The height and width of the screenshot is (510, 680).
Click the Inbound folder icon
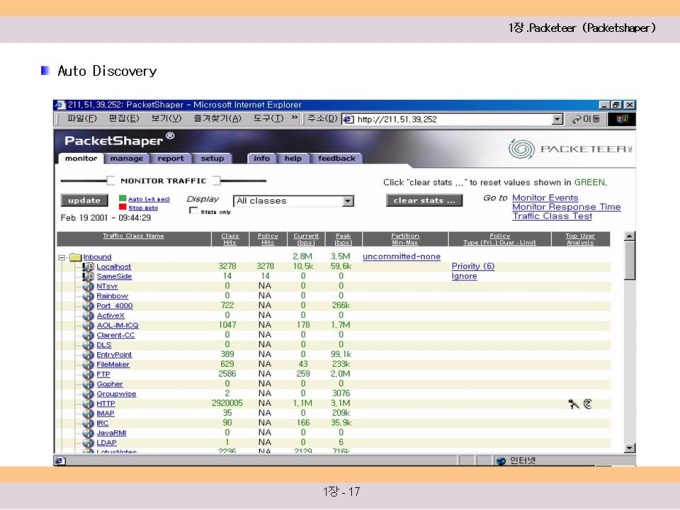(x=75, y=257)
